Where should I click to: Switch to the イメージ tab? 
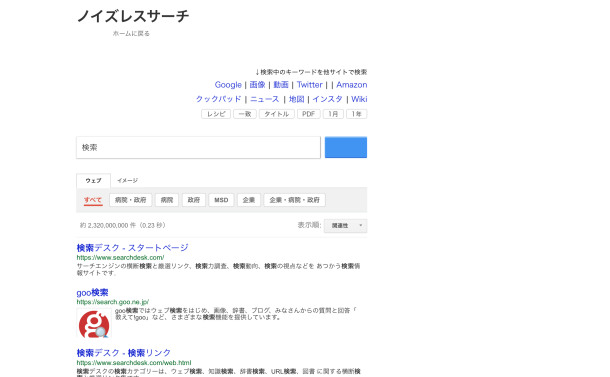click(x=128, y=181)
